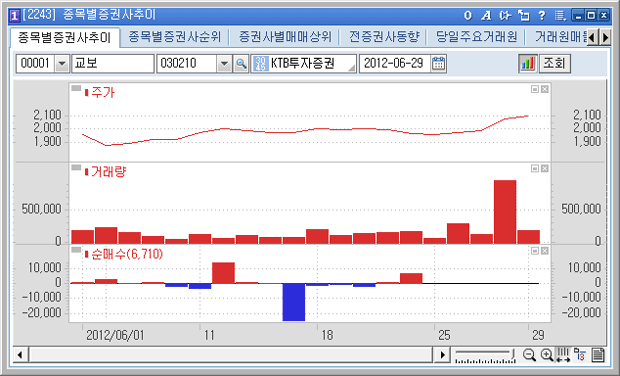620x376 pixels.
Task: Expand the 030210 stock code dropdown
Action: [224, 64]
